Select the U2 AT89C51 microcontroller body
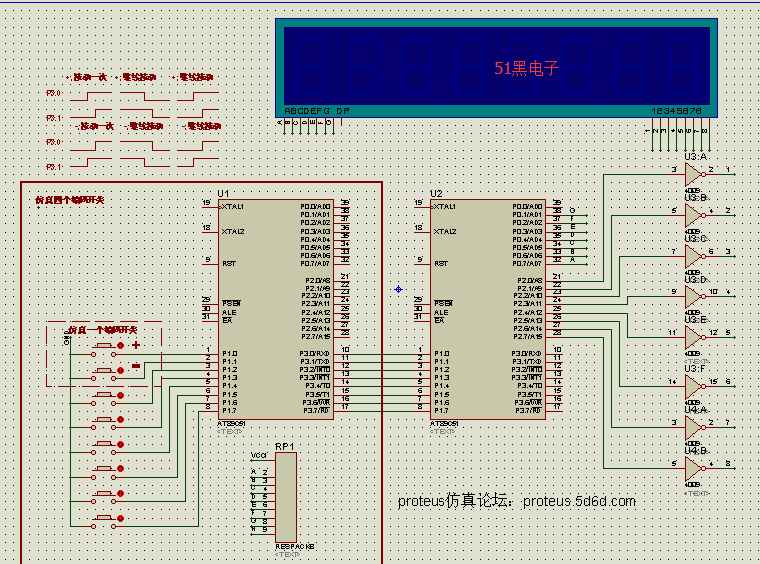Image resolution: width=760 pixels, height=564 pixels. (488, 309)
